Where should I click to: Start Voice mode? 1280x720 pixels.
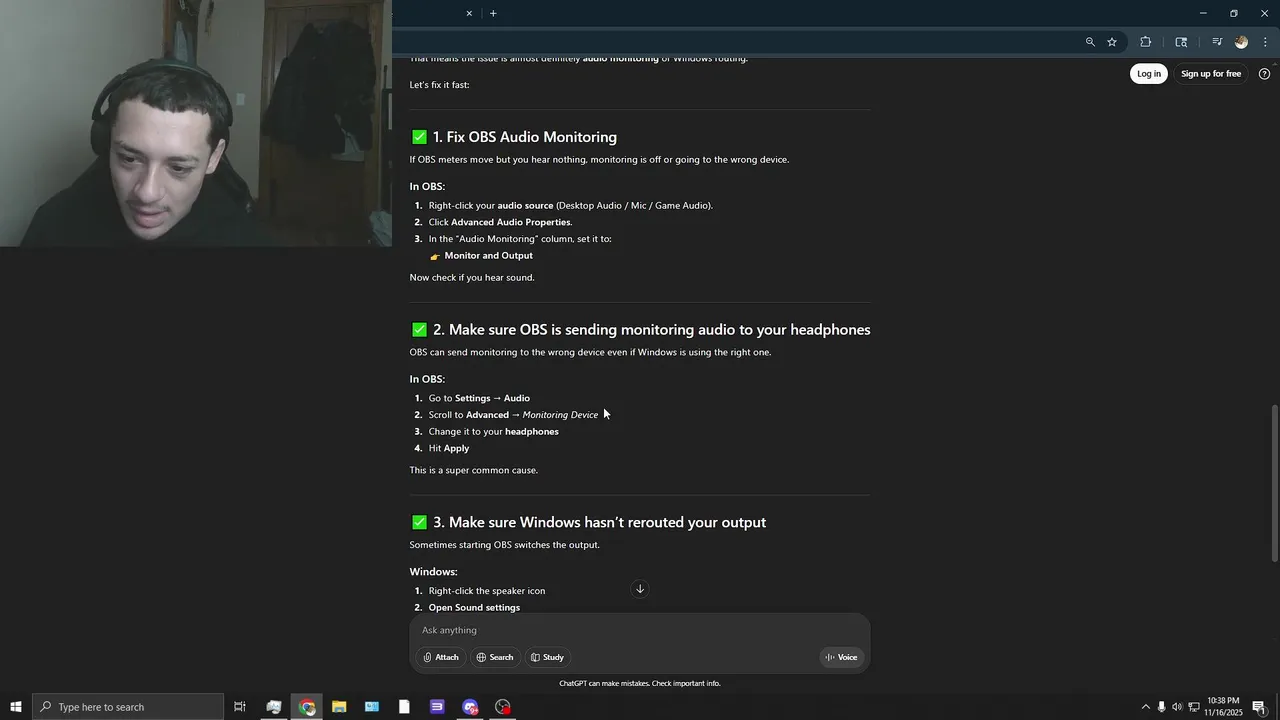click(841, 657)
